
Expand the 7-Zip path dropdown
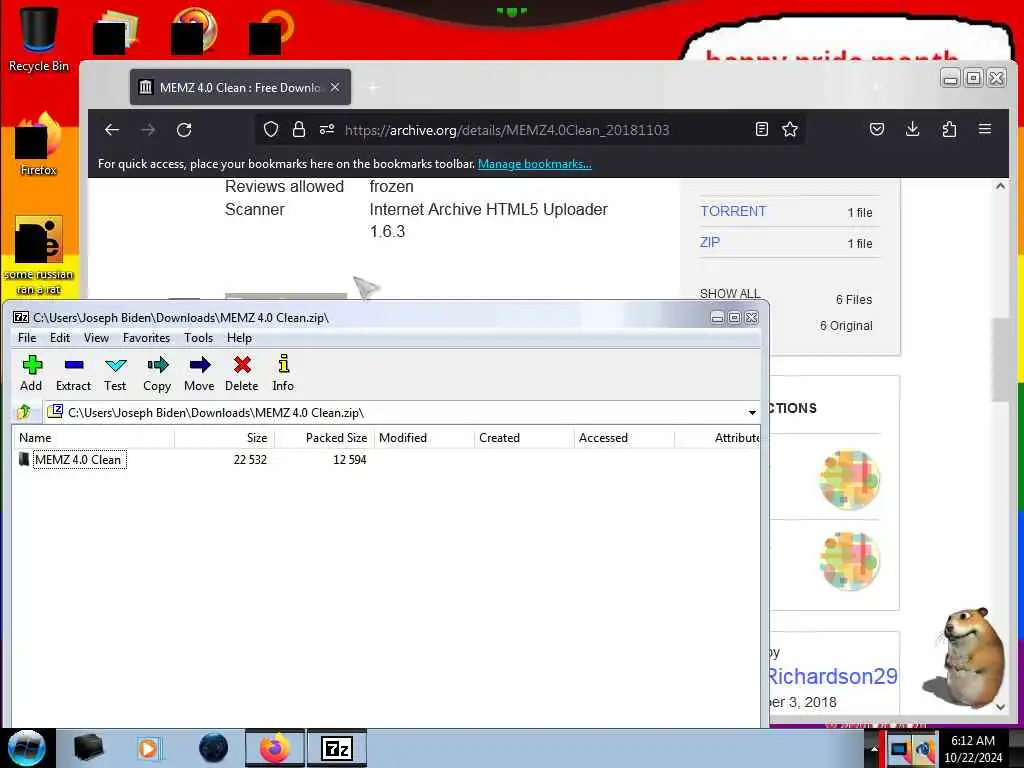(752, 413)
